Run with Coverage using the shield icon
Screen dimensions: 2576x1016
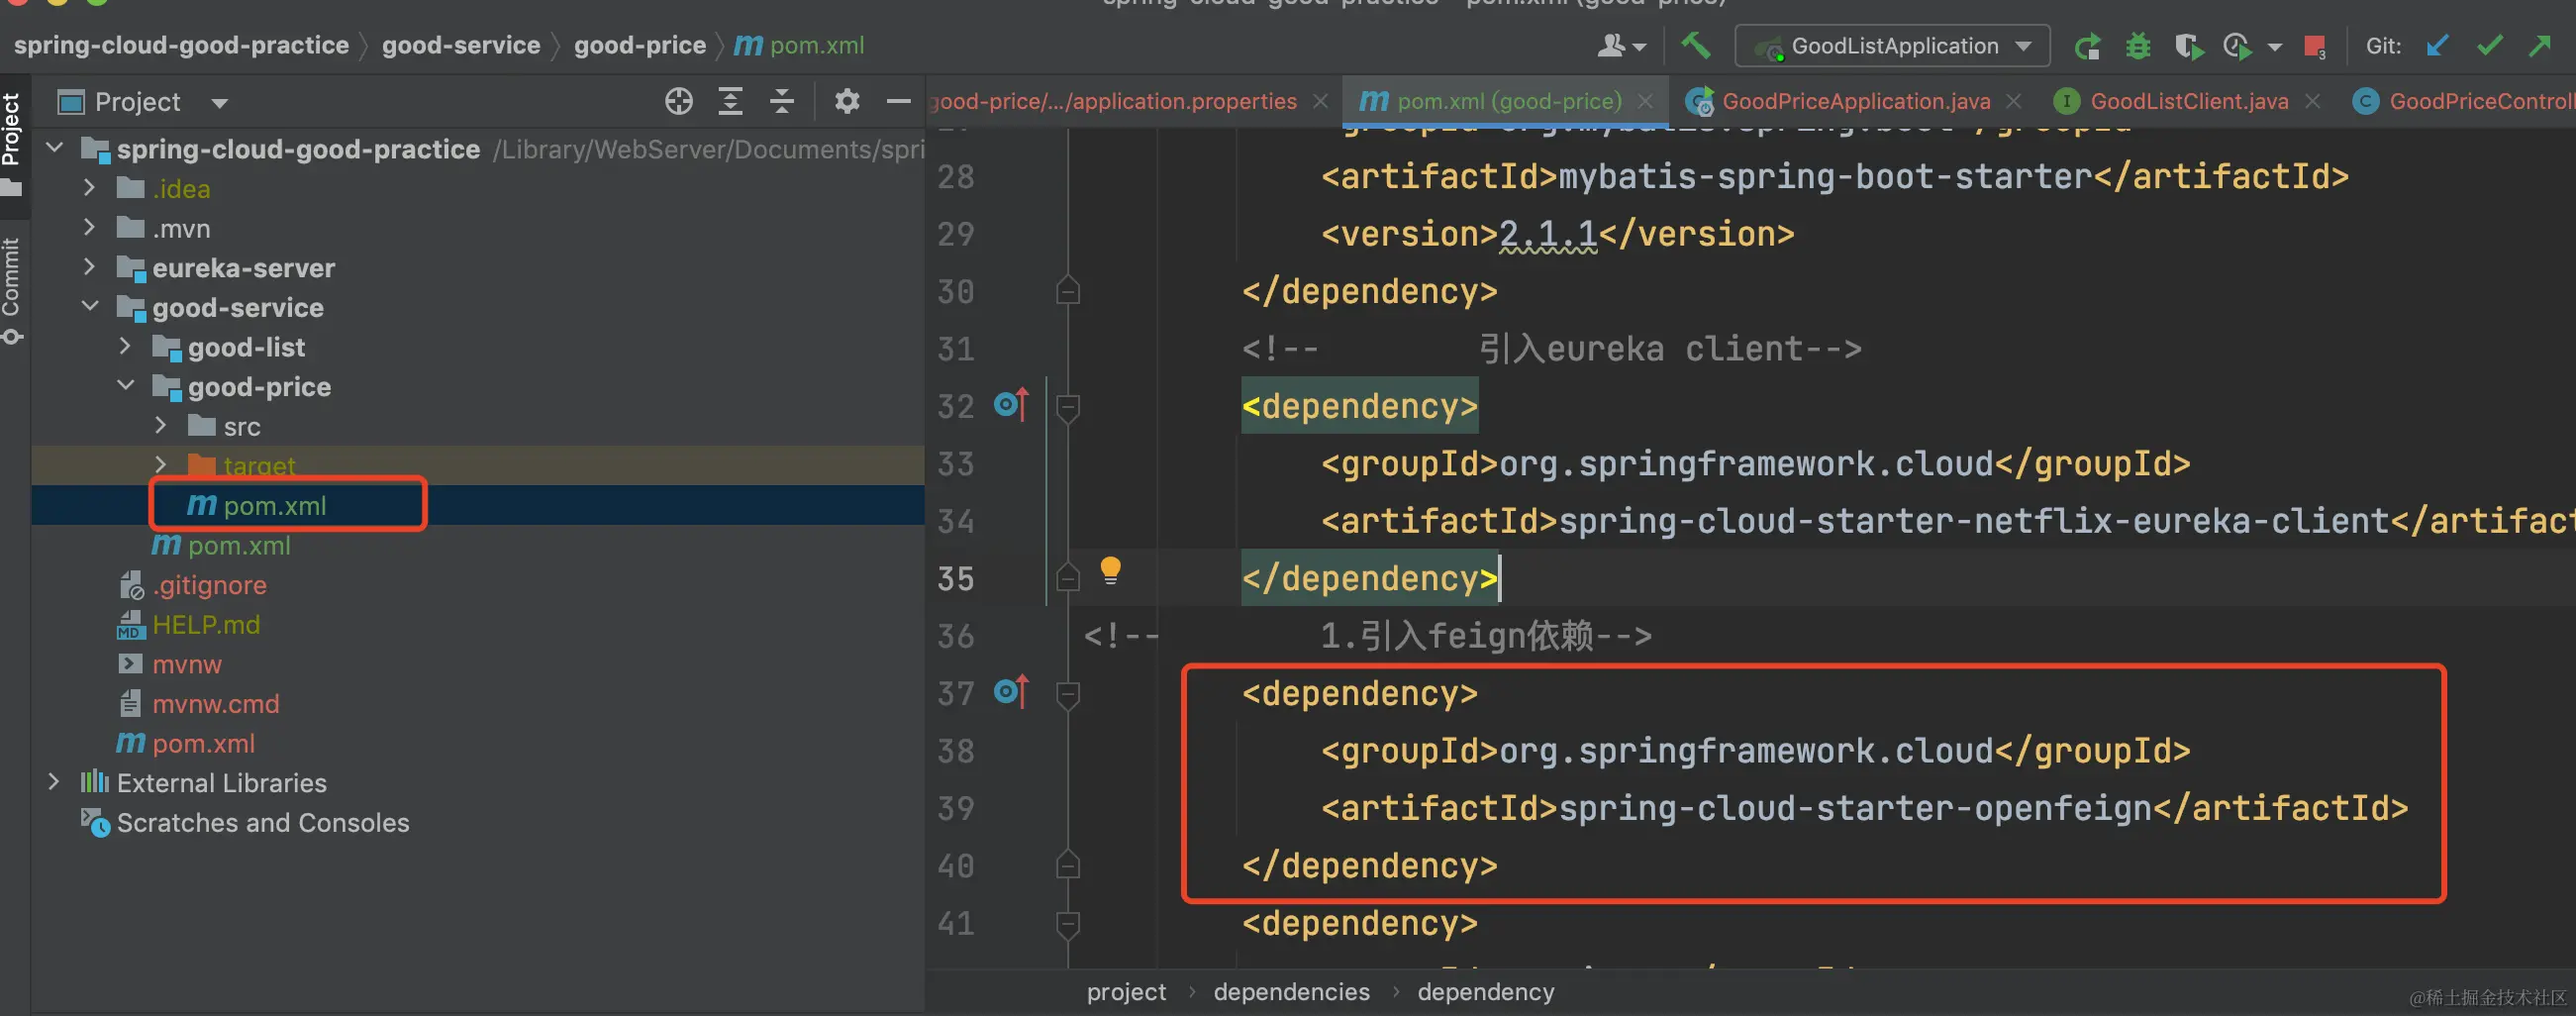(x=2188, y=46)
